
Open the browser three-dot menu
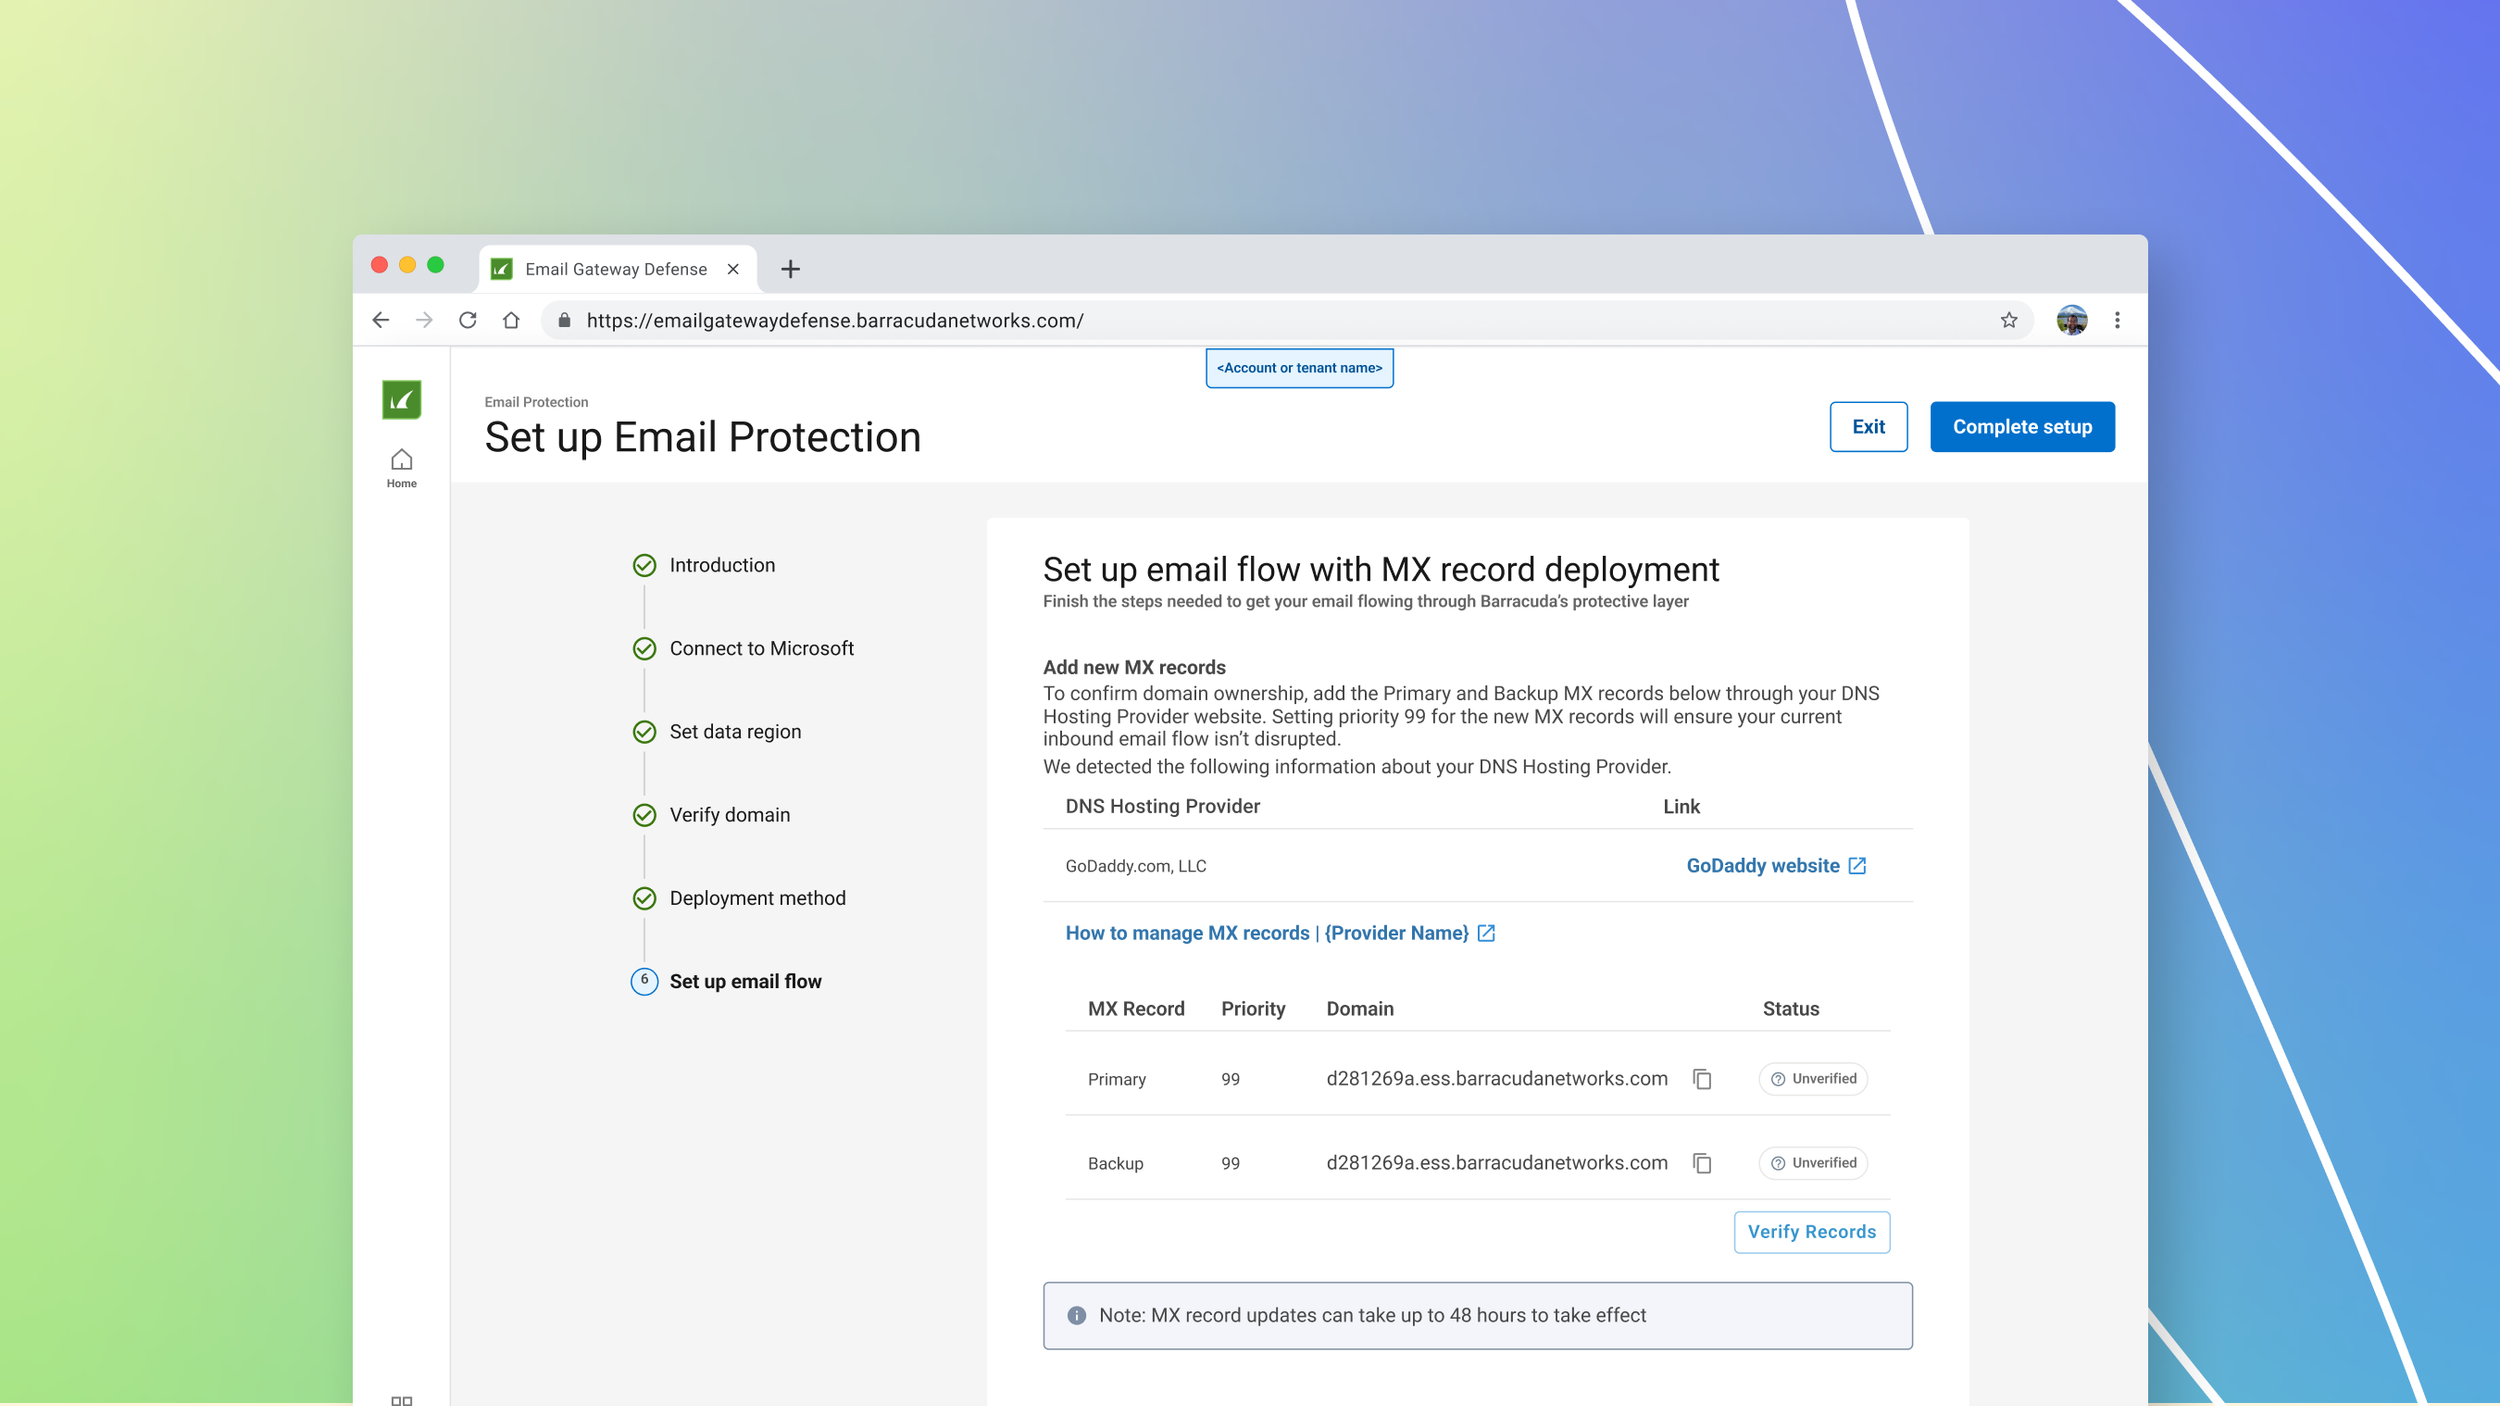coord(2116,320)
